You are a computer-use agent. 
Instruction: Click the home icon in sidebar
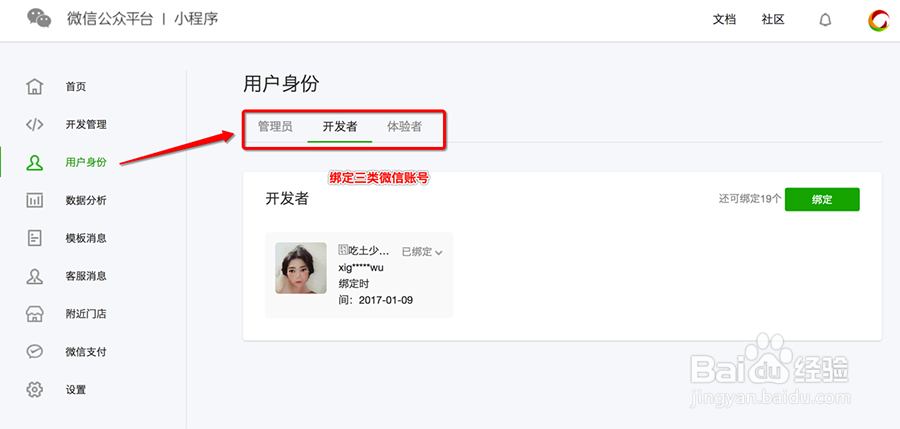coord(35,87)
